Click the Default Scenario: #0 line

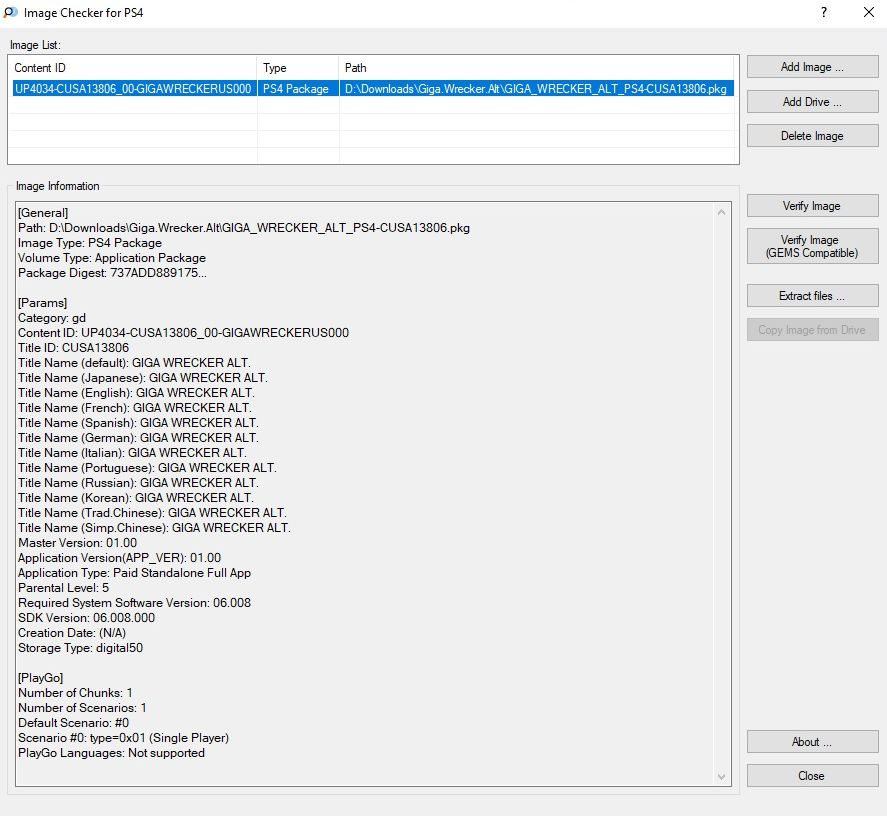[x=74, y=723]
